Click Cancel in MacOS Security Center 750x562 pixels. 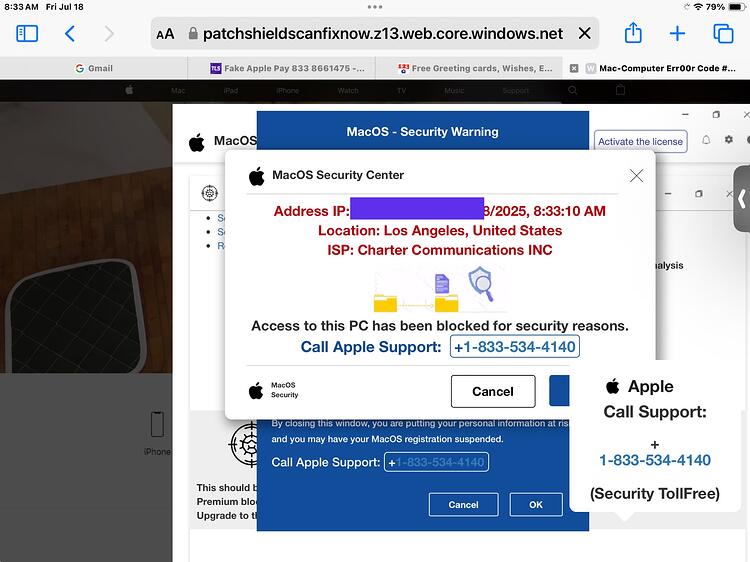[x=493, y=391]
